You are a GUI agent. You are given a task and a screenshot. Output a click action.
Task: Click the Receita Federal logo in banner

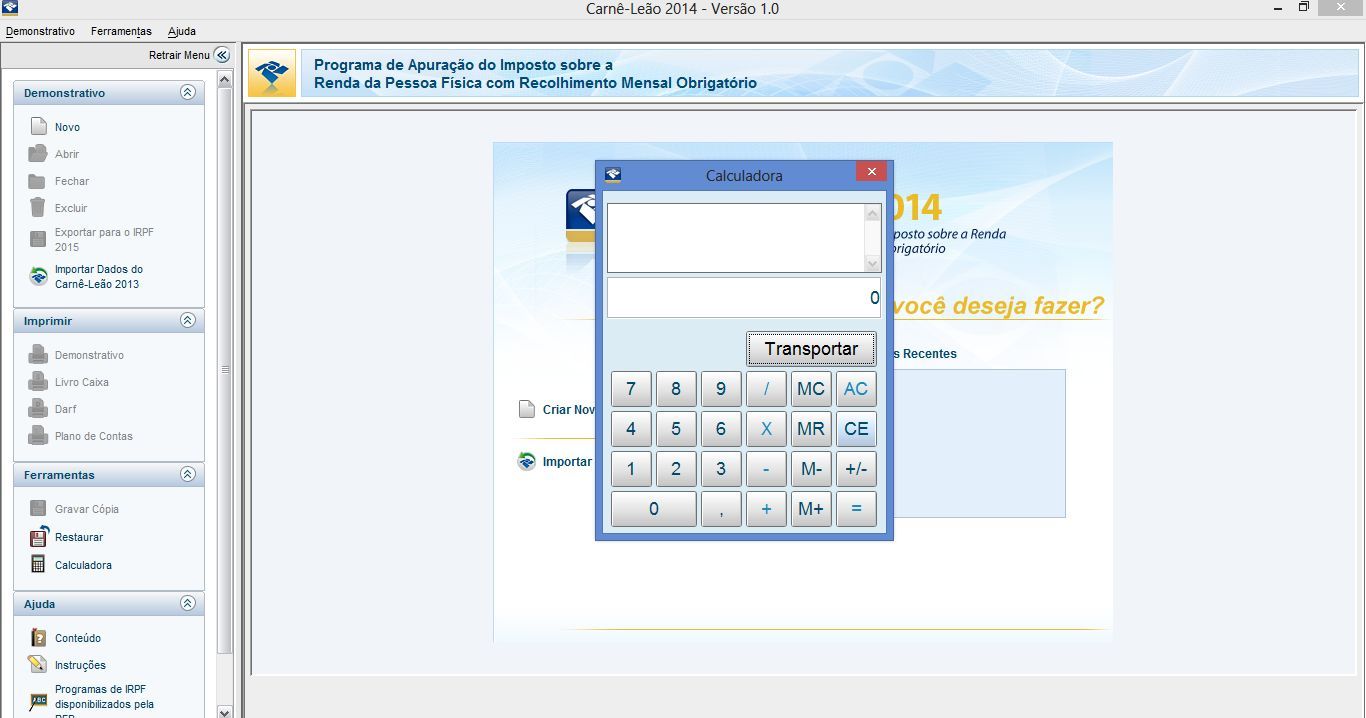click(x=272, y=73)
